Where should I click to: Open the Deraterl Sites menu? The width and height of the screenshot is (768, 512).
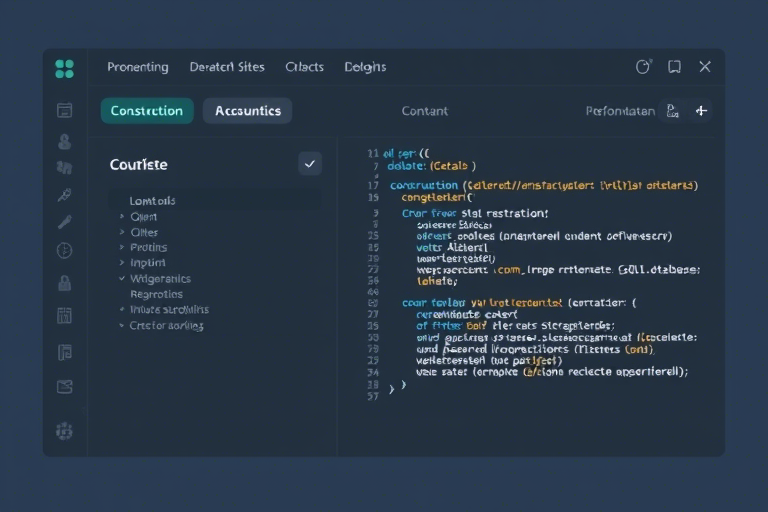pos(227,67)
